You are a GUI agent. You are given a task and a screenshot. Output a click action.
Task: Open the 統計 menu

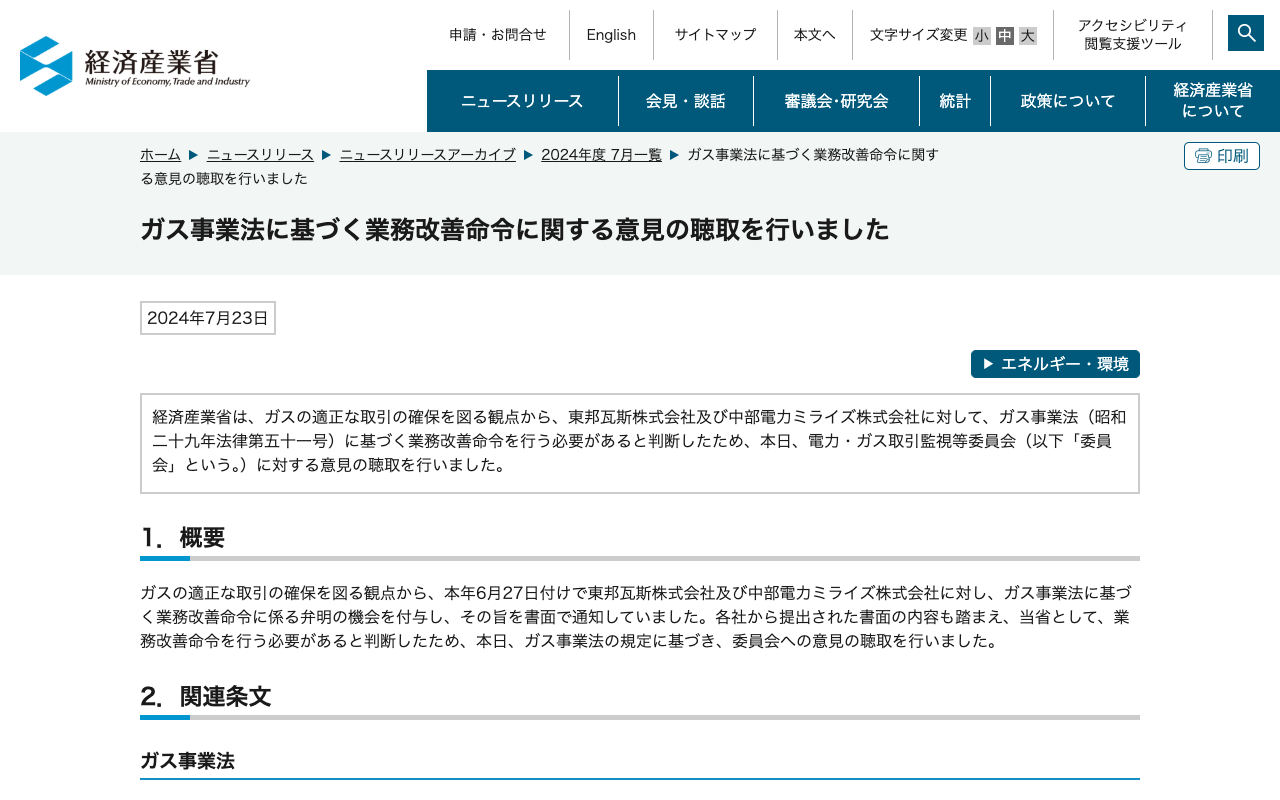[955, 101]
